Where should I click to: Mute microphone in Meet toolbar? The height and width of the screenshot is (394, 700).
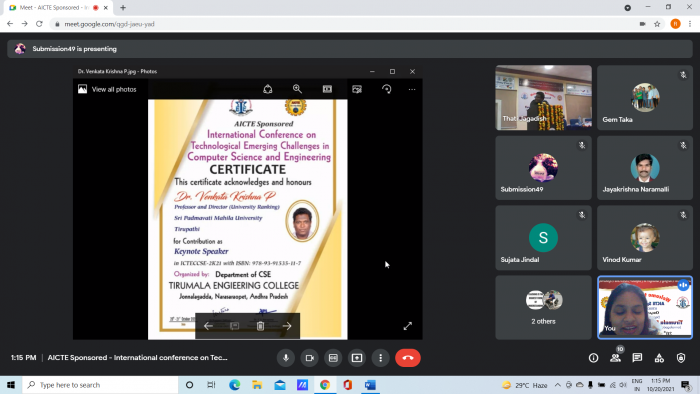[x=286, y=358]
